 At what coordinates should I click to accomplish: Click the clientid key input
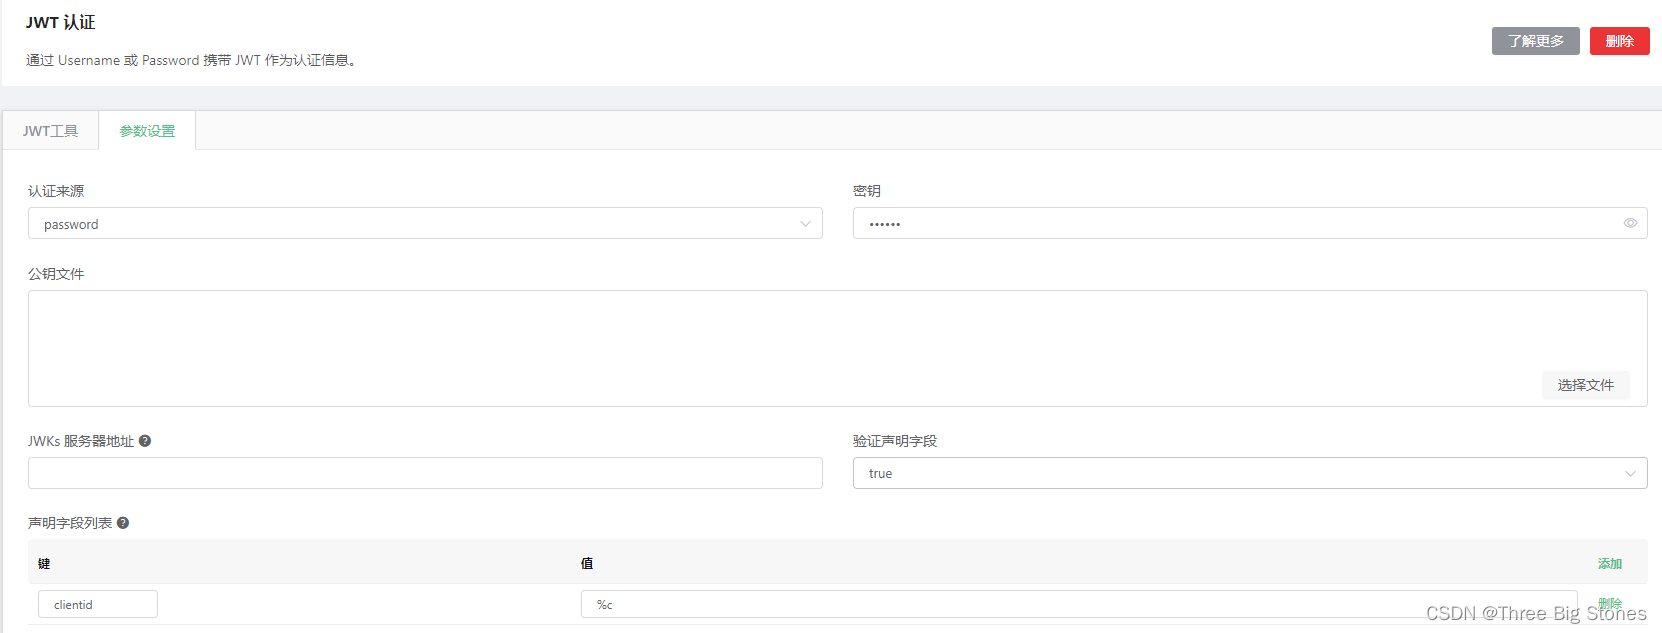[98, 604]
